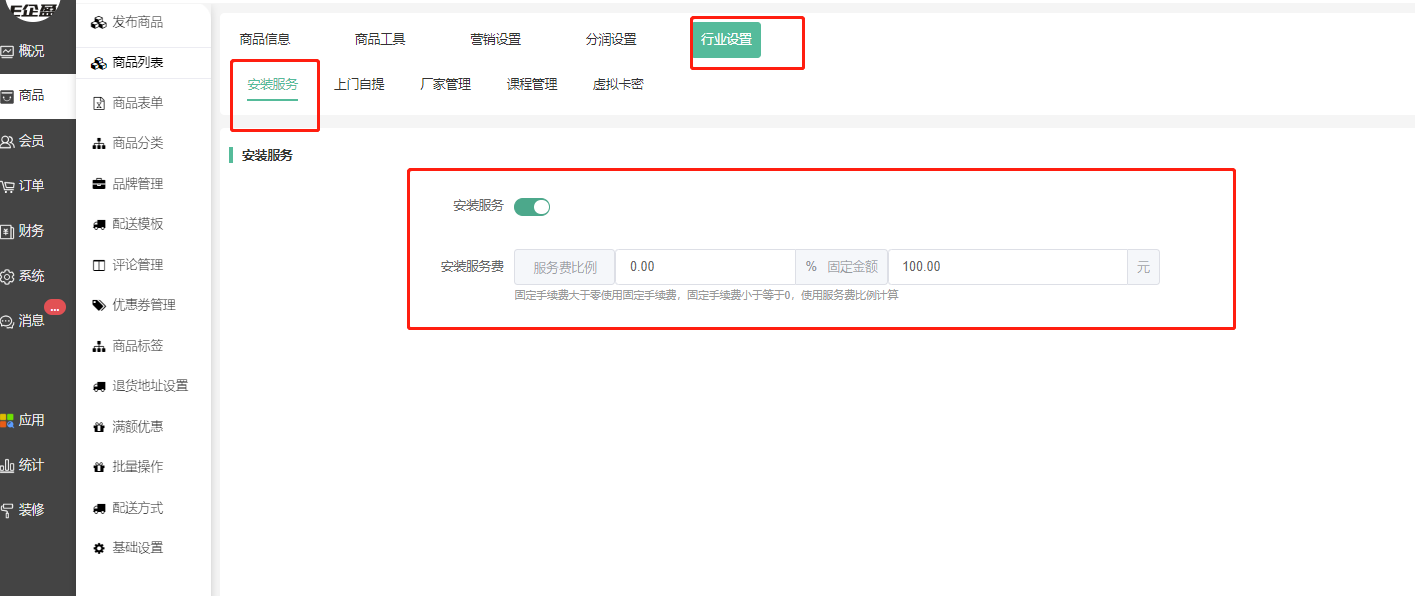Click the 固定金额 amount input field
Viewport: 1415px width, 596px height.
point(1005,267)
